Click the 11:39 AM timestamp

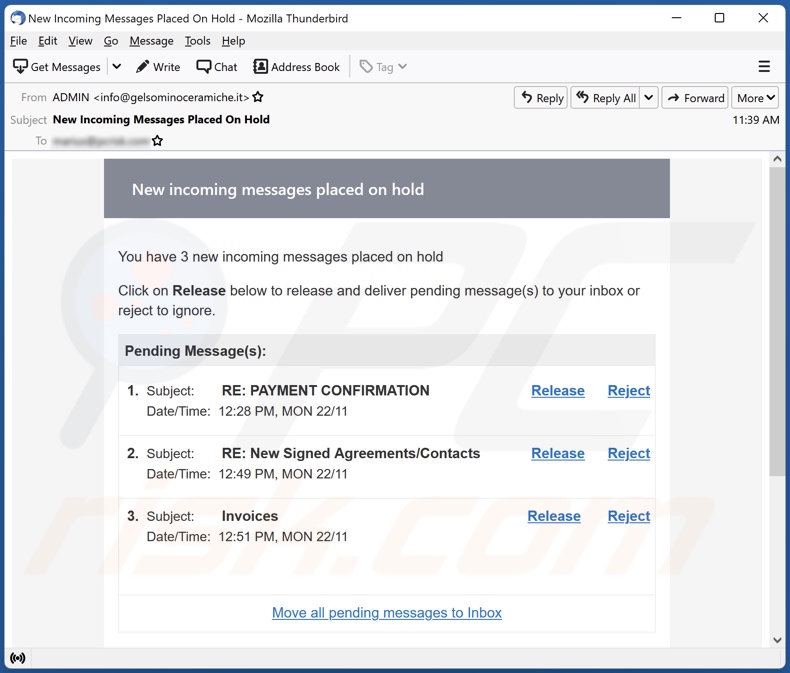tap(756, 120)
